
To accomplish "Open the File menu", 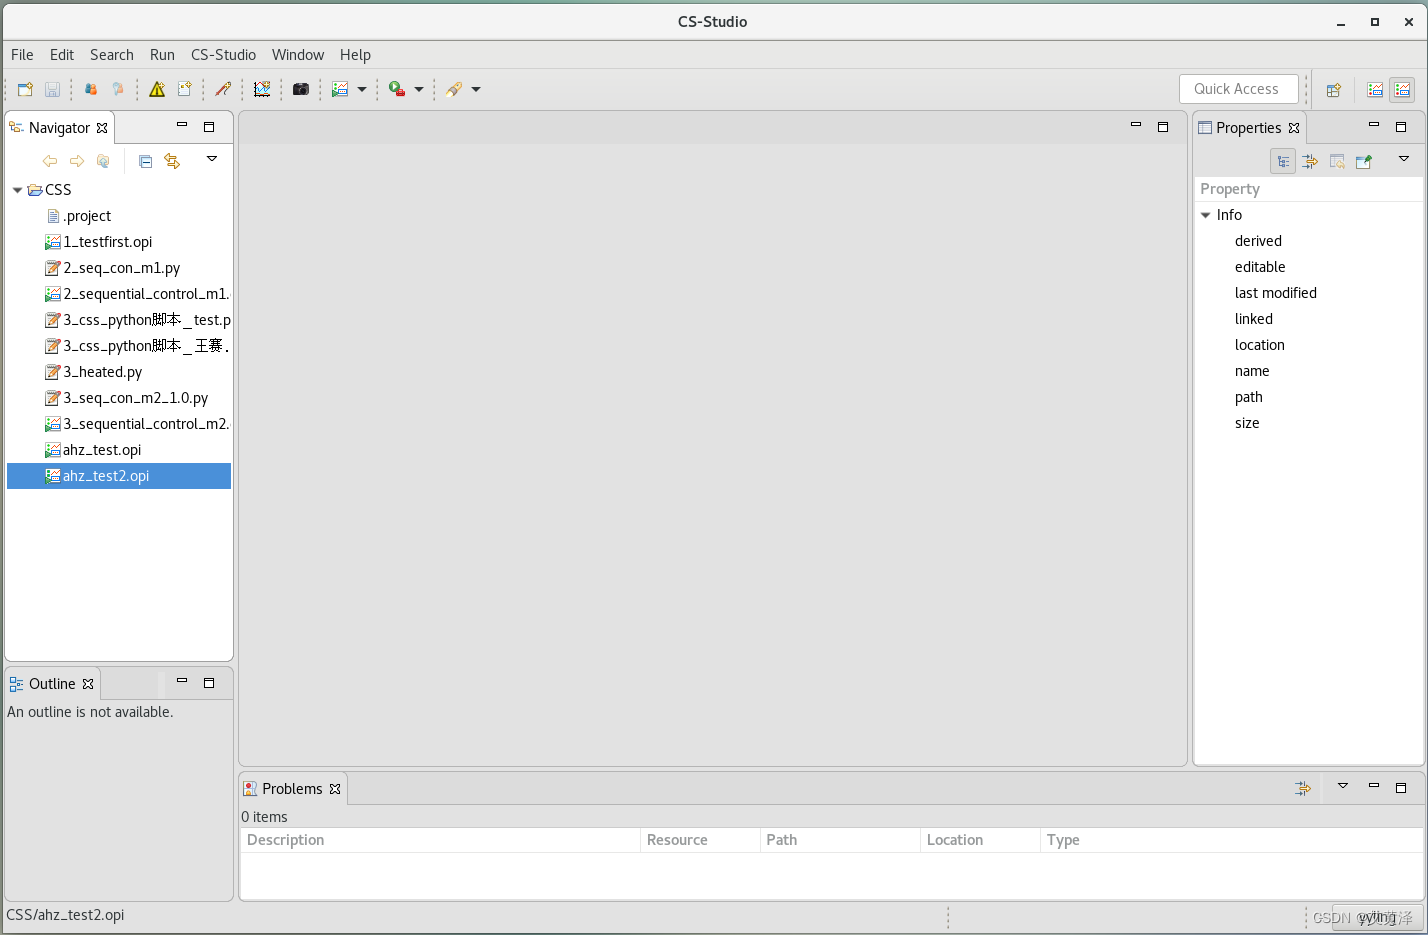I will point(22,55).
